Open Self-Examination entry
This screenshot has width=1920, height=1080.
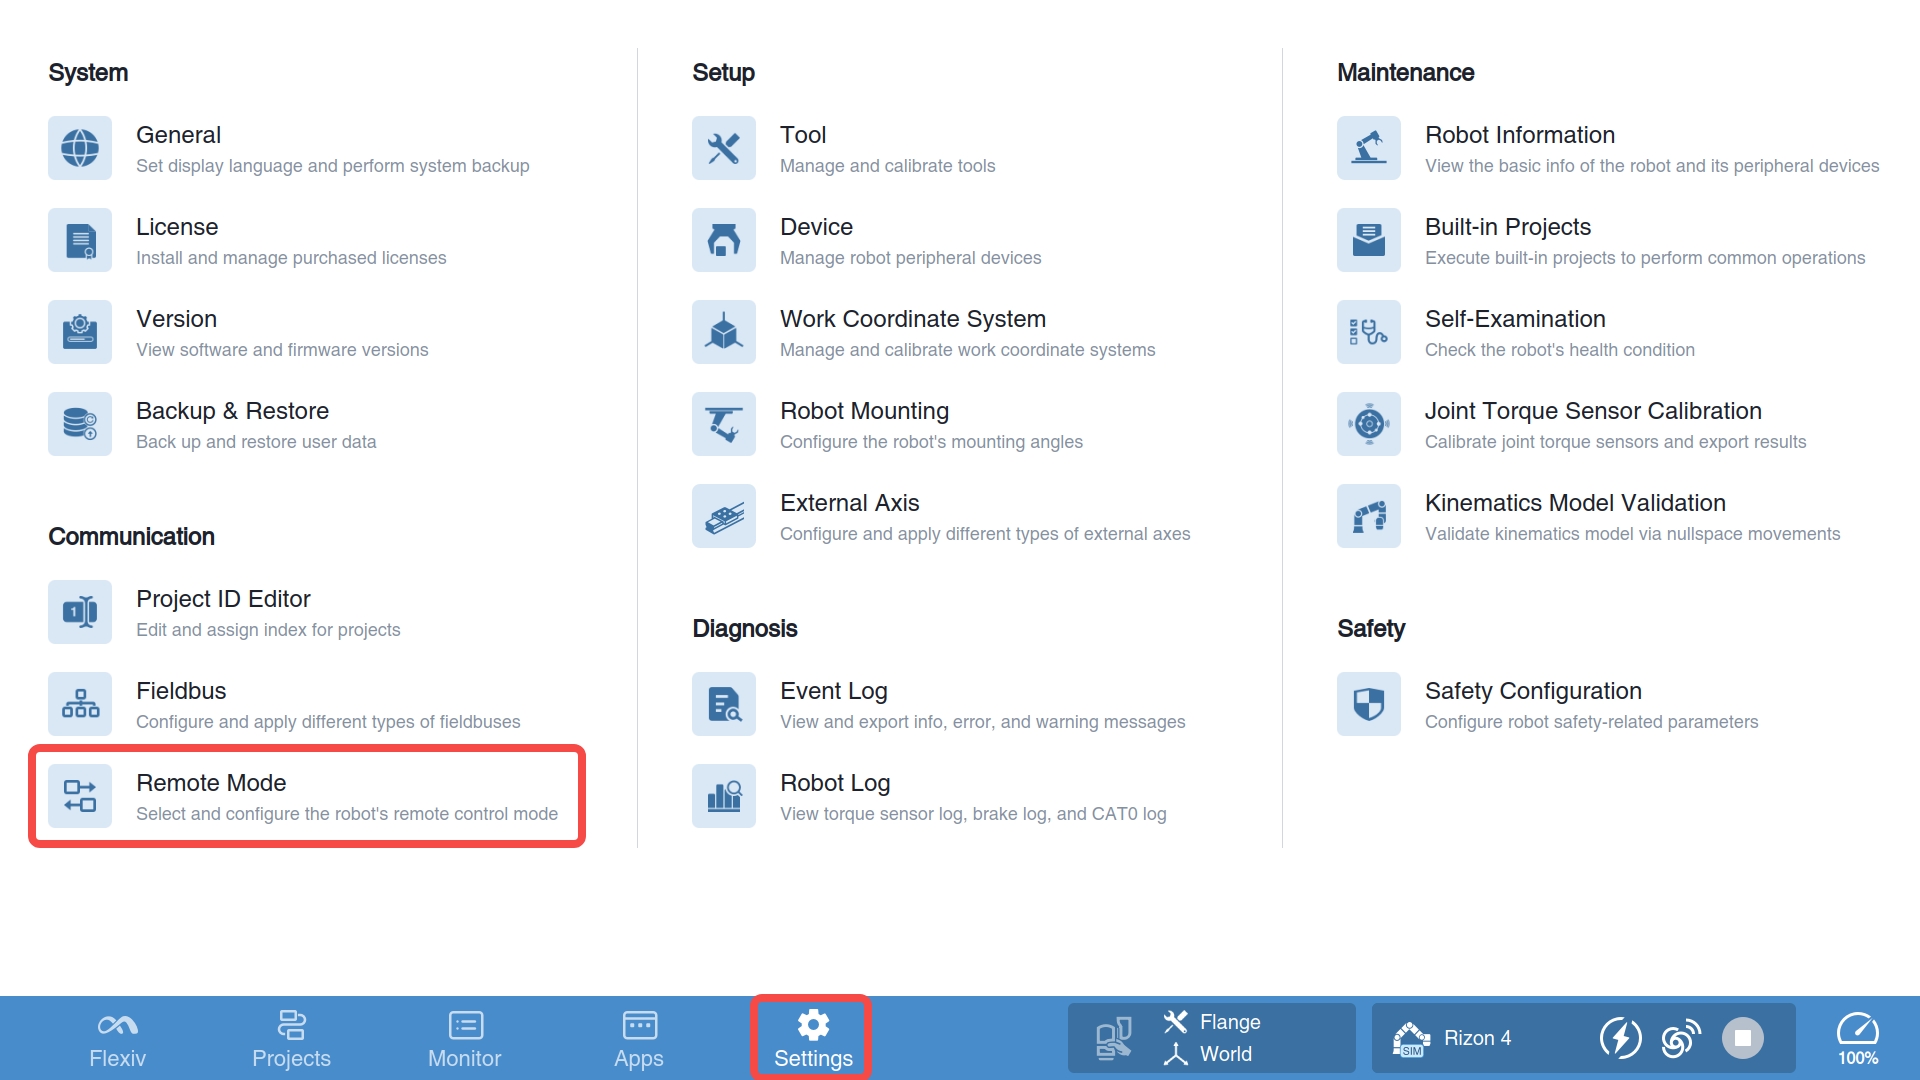click(x=1516, y=332)
